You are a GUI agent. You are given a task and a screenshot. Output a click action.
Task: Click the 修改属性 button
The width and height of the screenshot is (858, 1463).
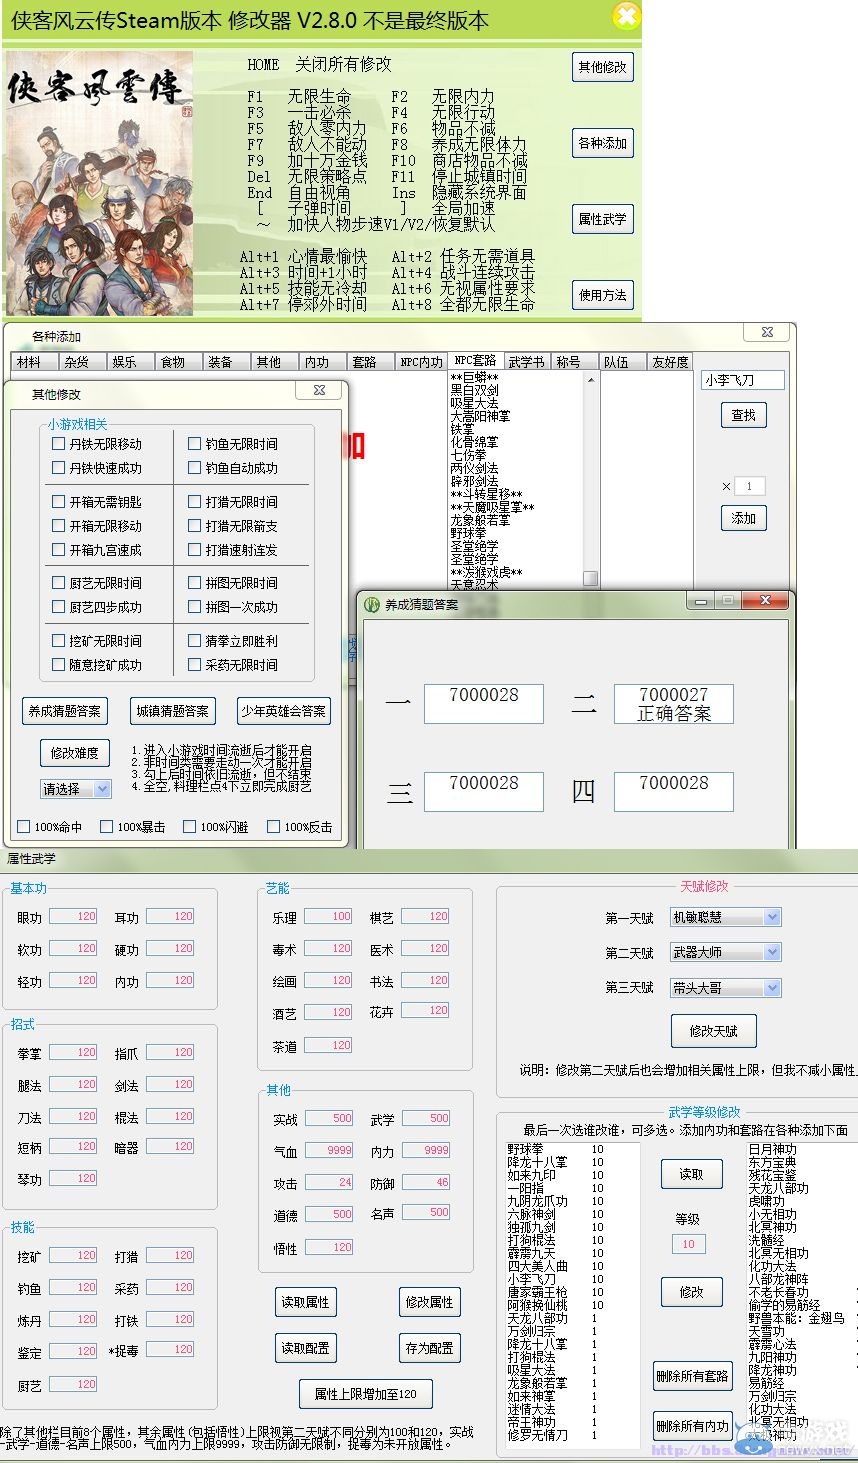coord(430,1302)
